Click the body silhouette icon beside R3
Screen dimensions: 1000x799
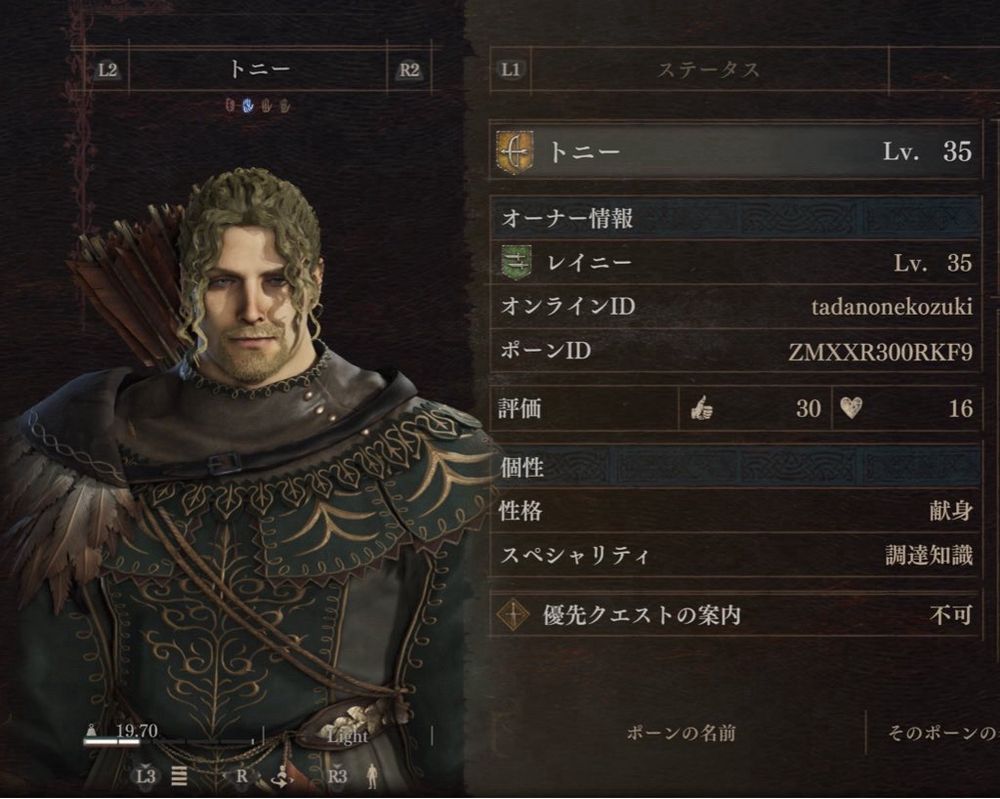(372, 775)
